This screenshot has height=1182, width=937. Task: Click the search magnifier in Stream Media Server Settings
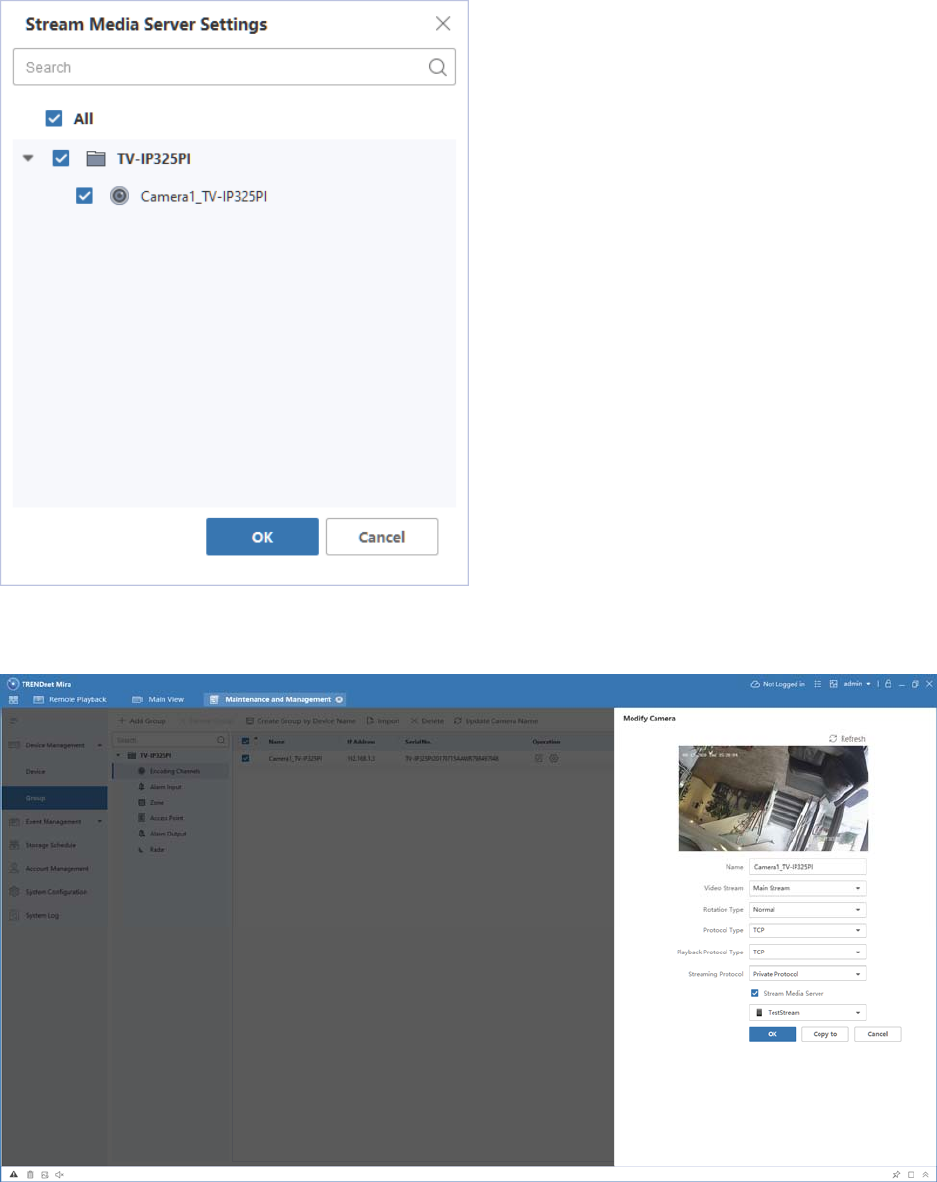(437, 67)
